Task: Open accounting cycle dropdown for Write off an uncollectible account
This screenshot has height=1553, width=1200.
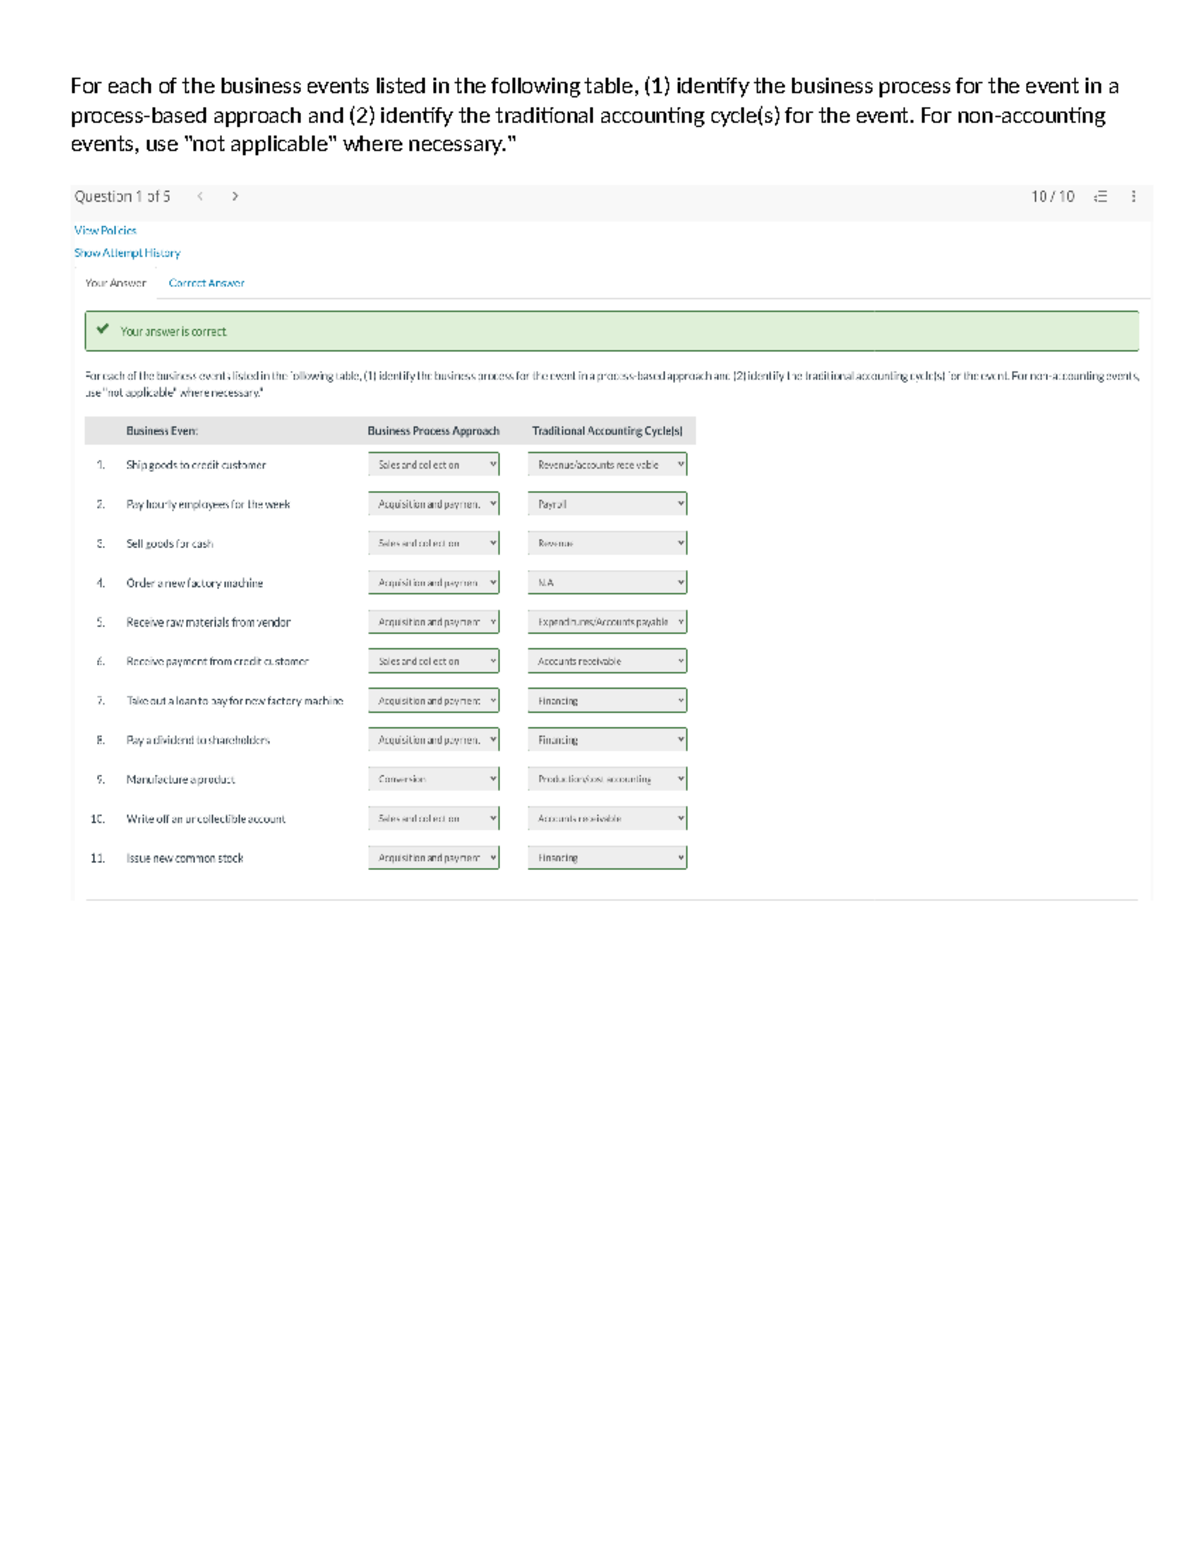Action: [x=607, y=818]
